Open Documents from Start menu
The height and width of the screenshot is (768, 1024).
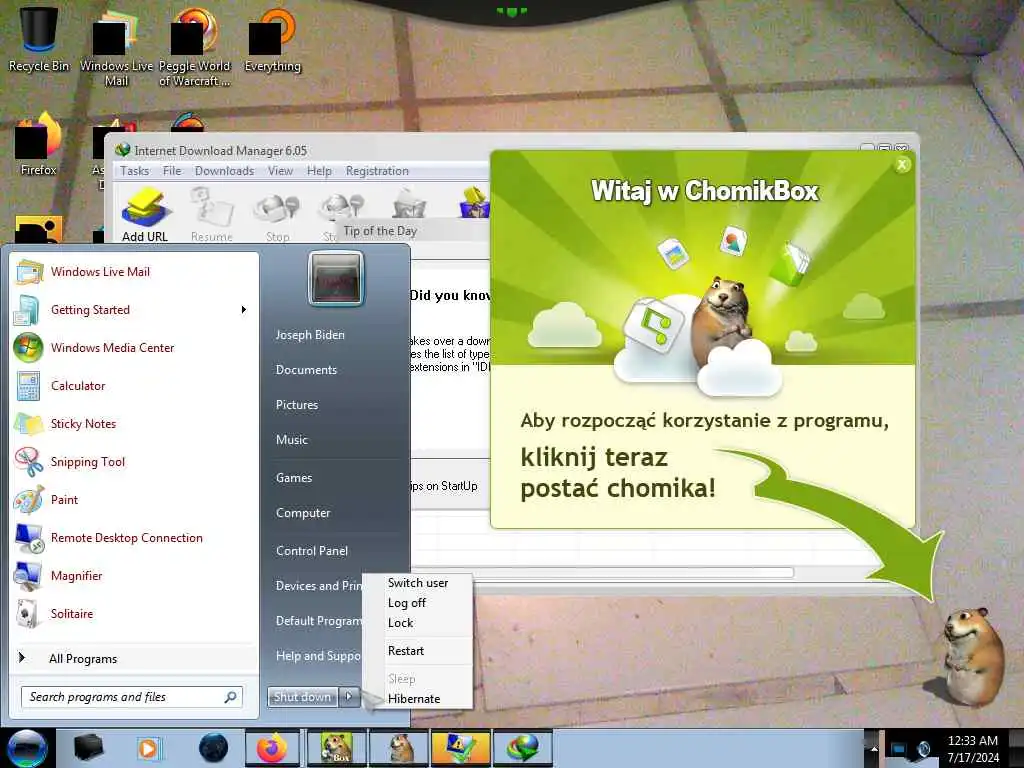pos(306,370)
